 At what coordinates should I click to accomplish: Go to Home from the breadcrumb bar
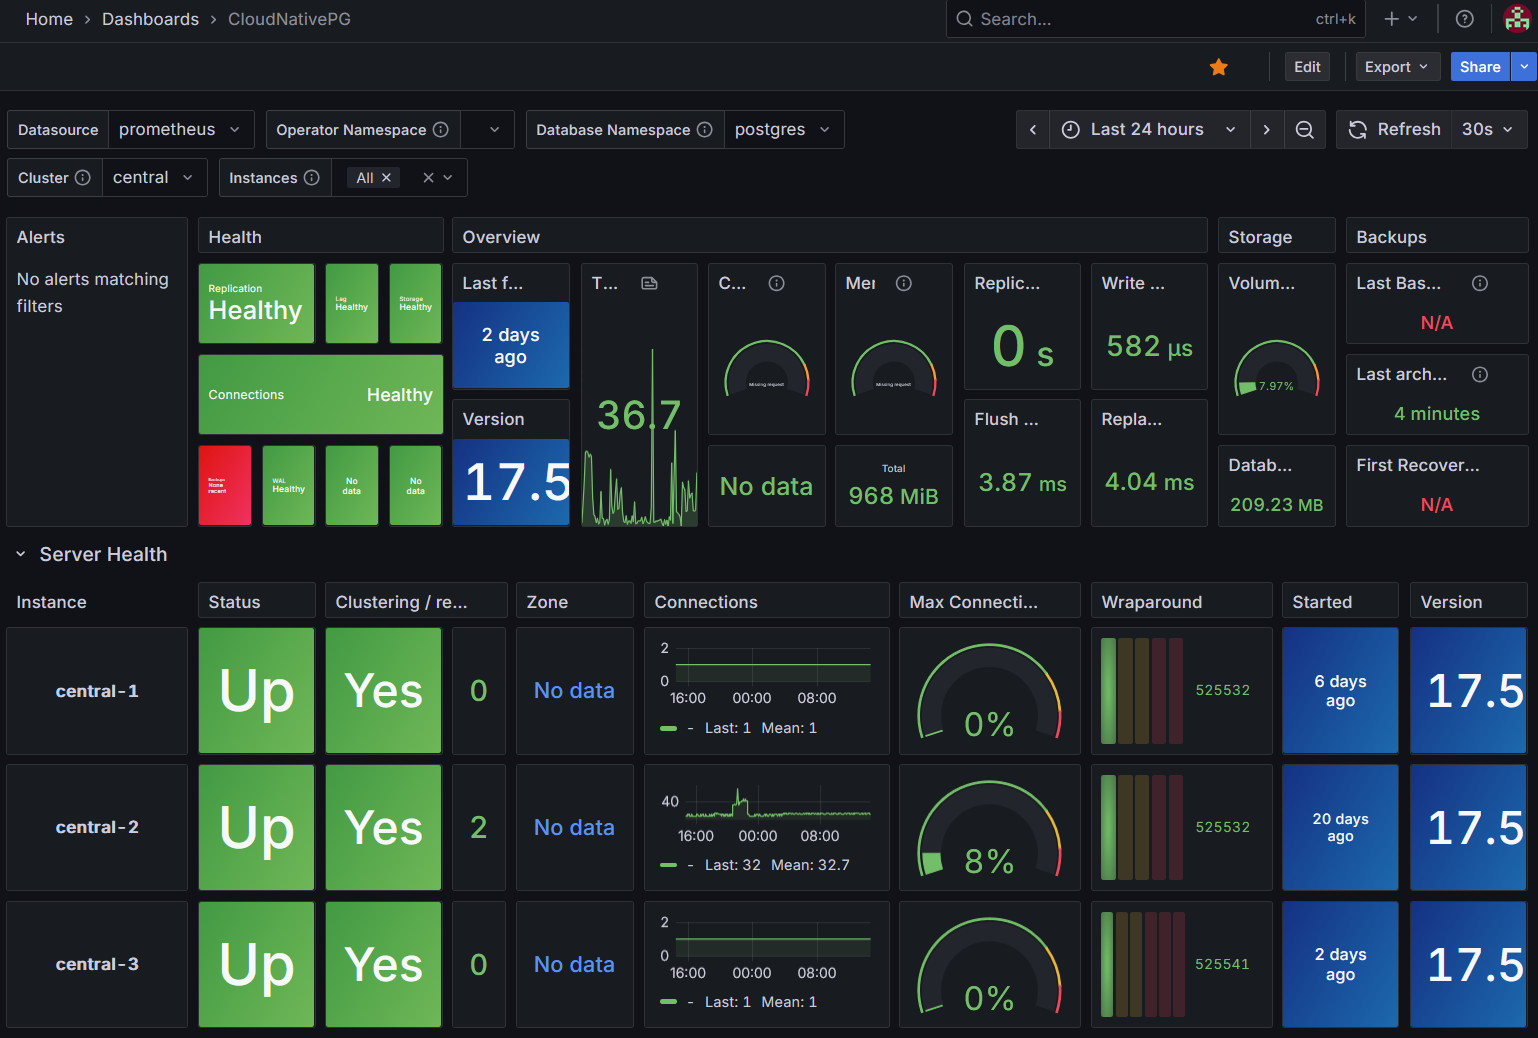(x=49, y=19)
